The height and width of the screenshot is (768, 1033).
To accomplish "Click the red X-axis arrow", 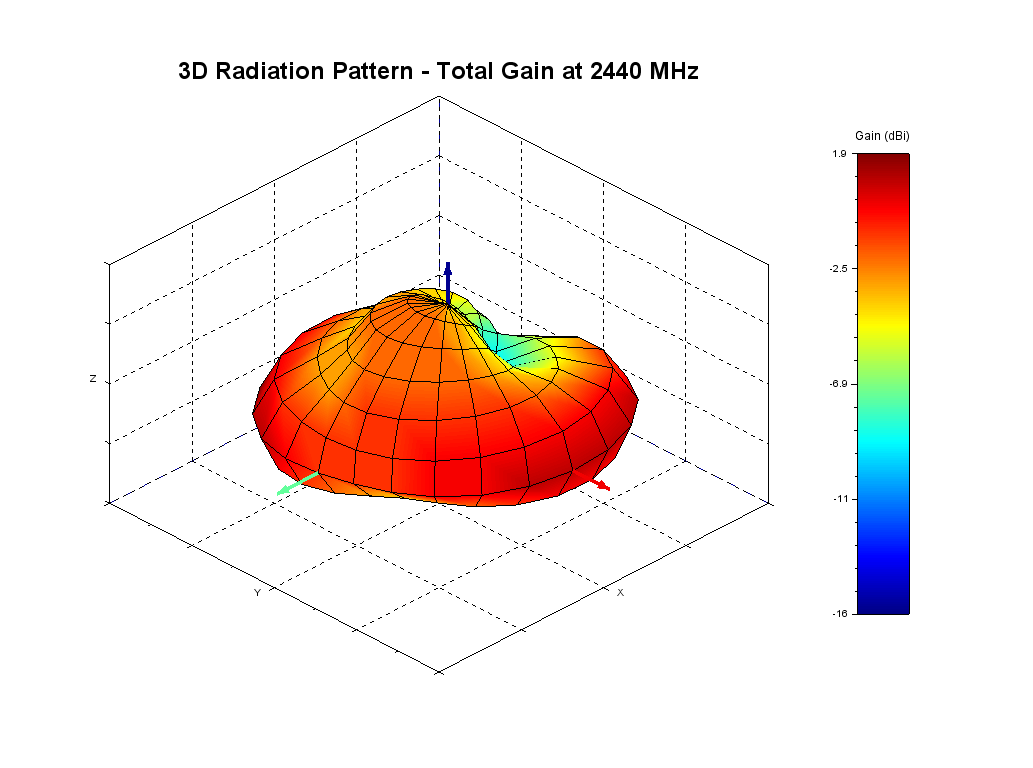I will coord(599,484).
